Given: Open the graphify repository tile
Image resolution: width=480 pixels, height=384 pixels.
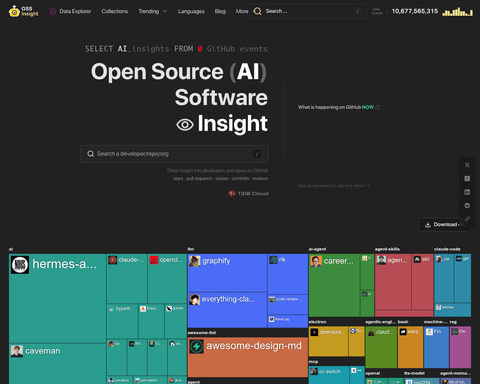Looking at the screenshot, I should pyautogui.click(x=227, y=273).
